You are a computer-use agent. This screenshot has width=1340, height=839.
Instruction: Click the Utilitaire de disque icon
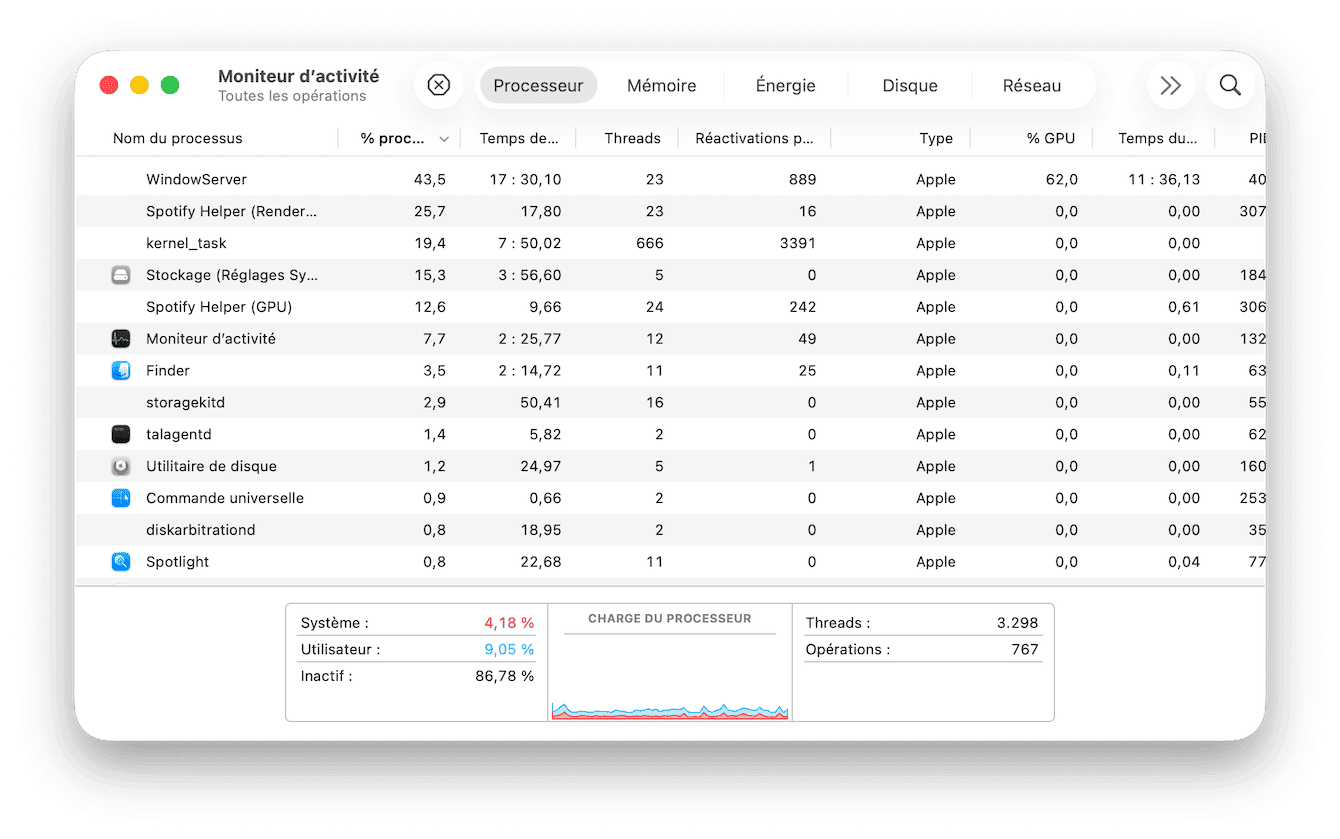(x=120, y=466)
